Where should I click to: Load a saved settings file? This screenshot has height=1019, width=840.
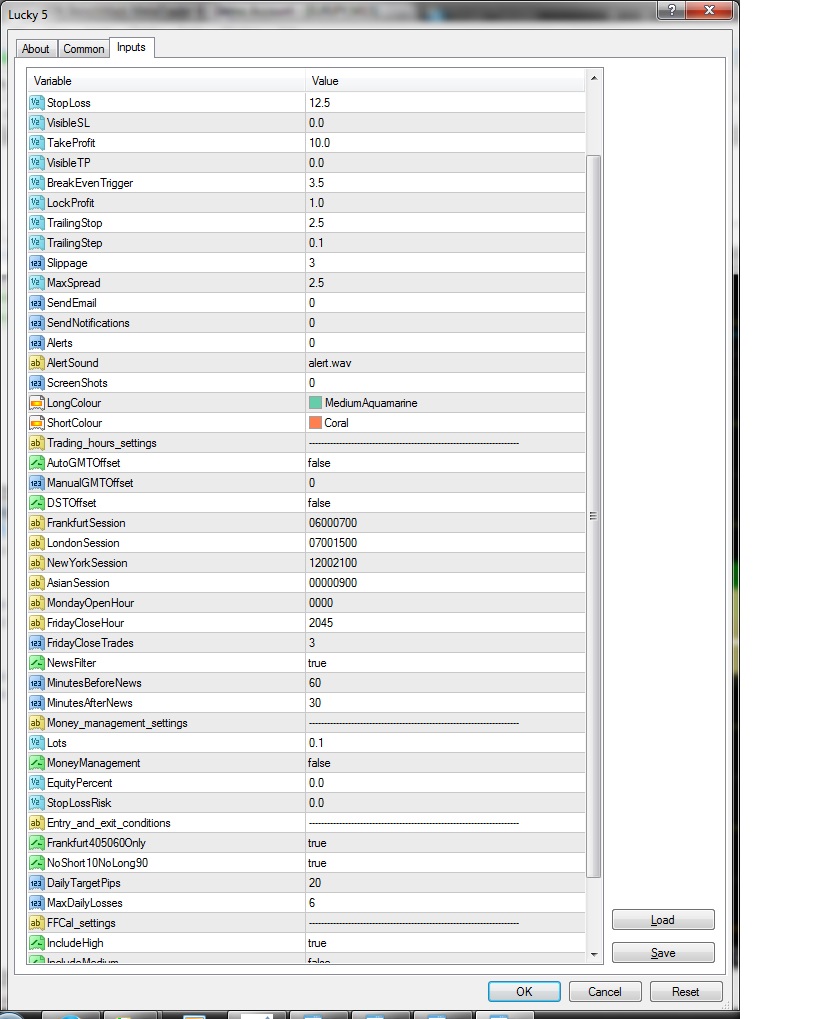(663, 920)
